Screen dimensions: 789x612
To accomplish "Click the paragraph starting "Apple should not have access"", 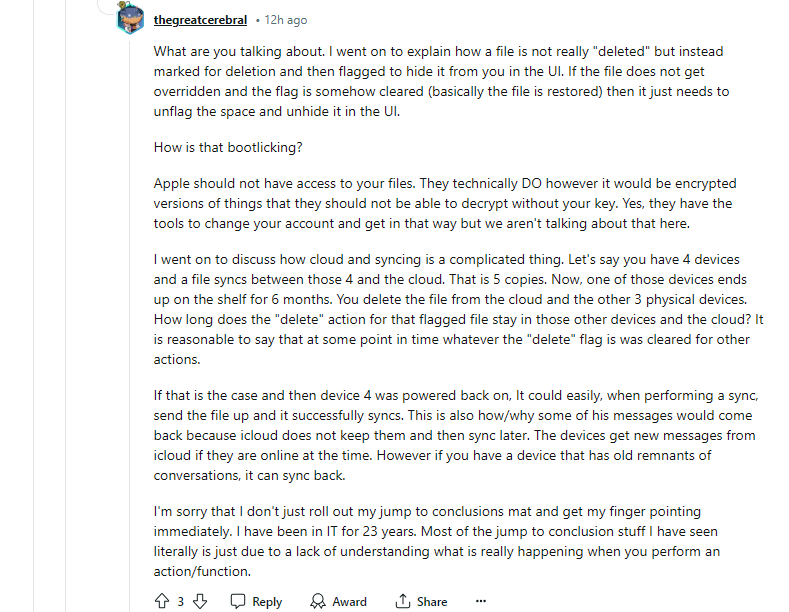I will [x=440, y=203].
